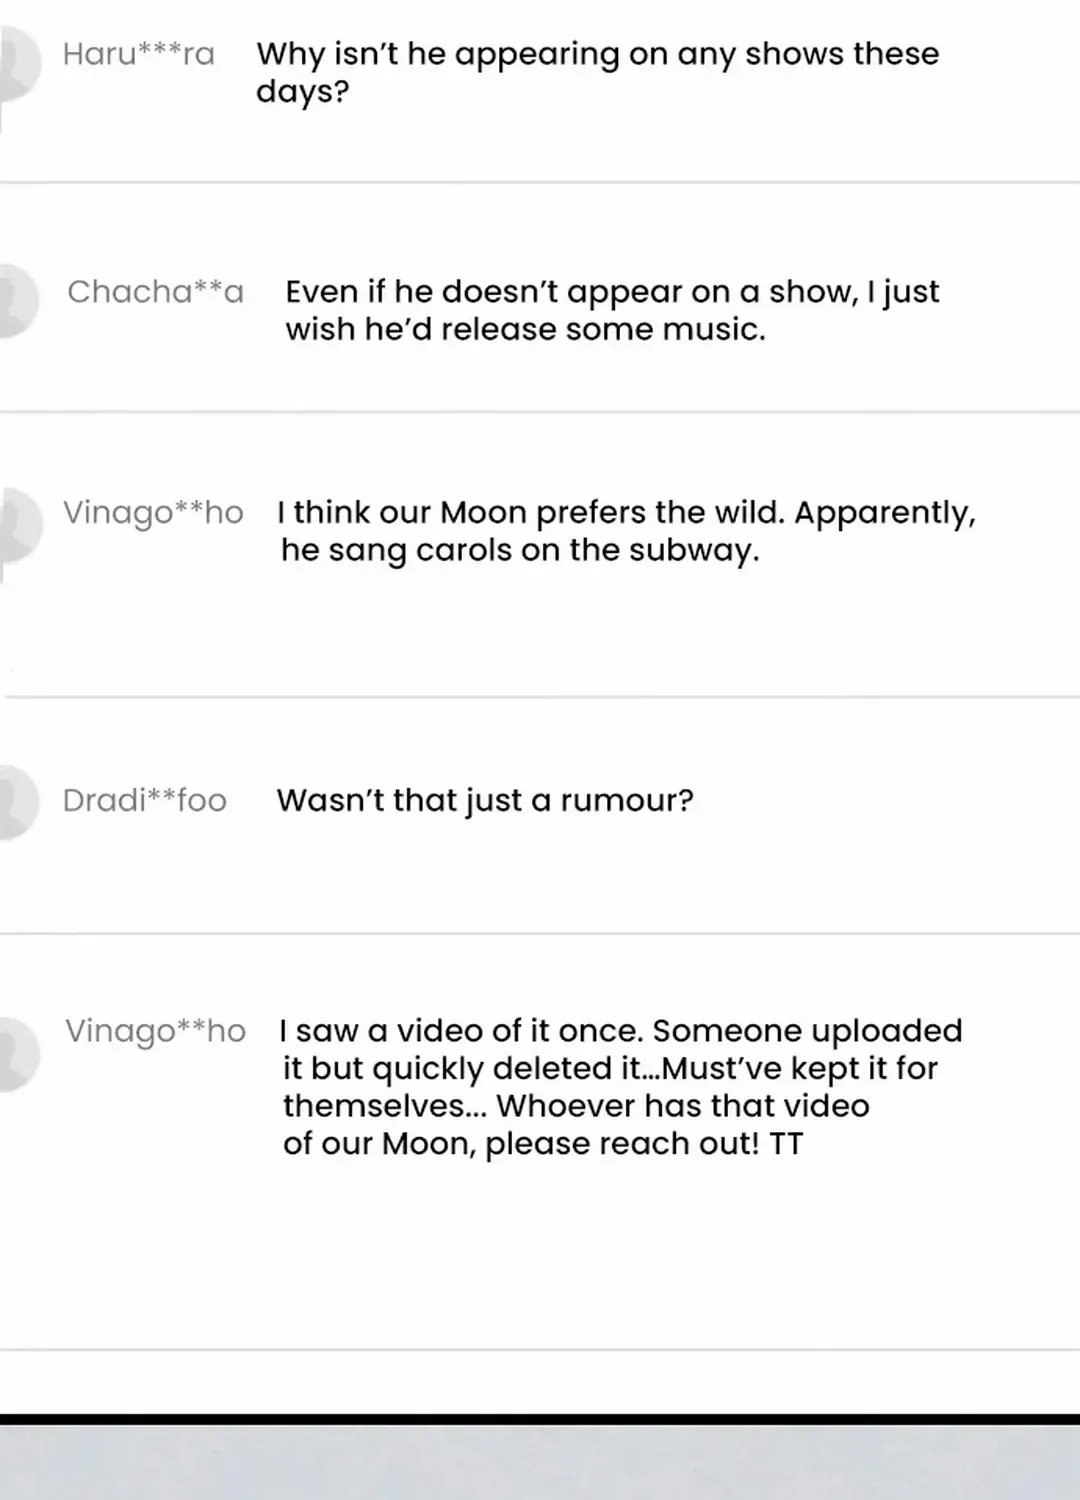Click the text 'he sang carols on the subway'

520,551
